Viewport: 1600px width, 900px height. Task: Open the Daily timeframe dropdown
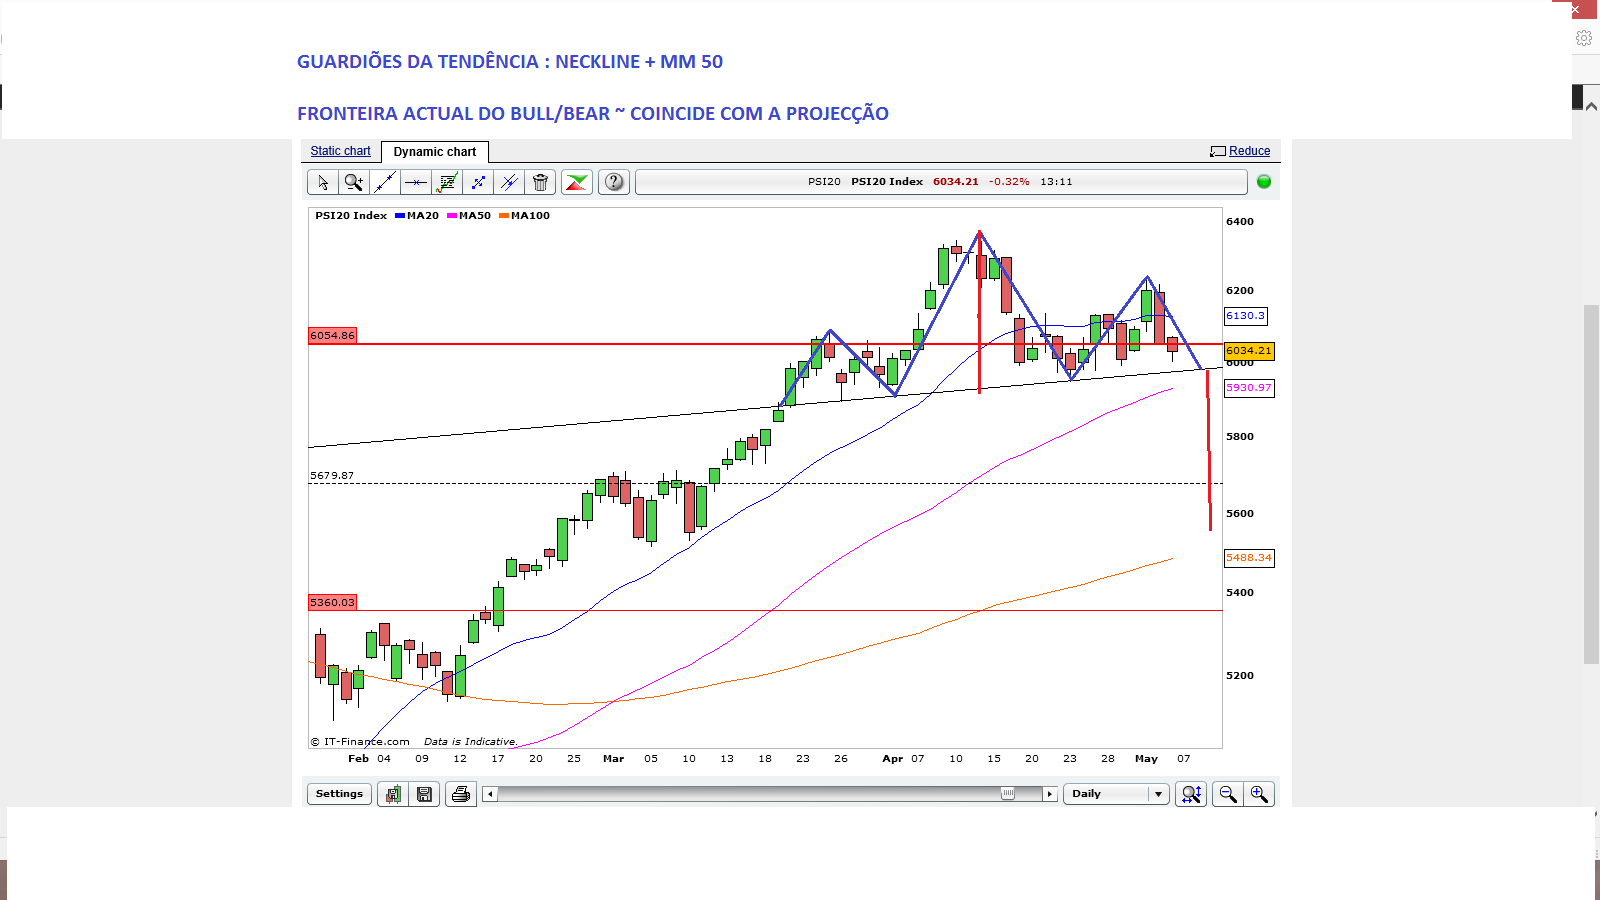click(1116, 794)
